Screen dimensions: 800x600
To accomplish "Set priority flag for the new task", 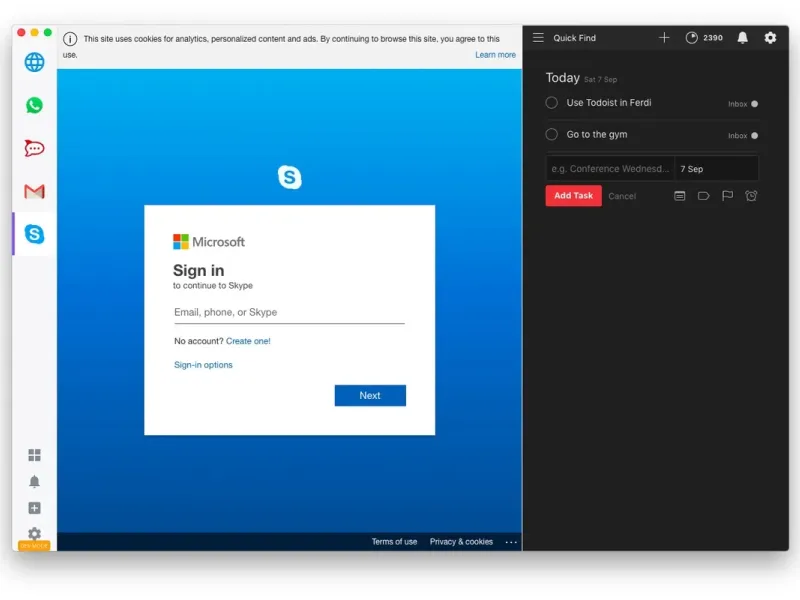I will pos(728,196).
